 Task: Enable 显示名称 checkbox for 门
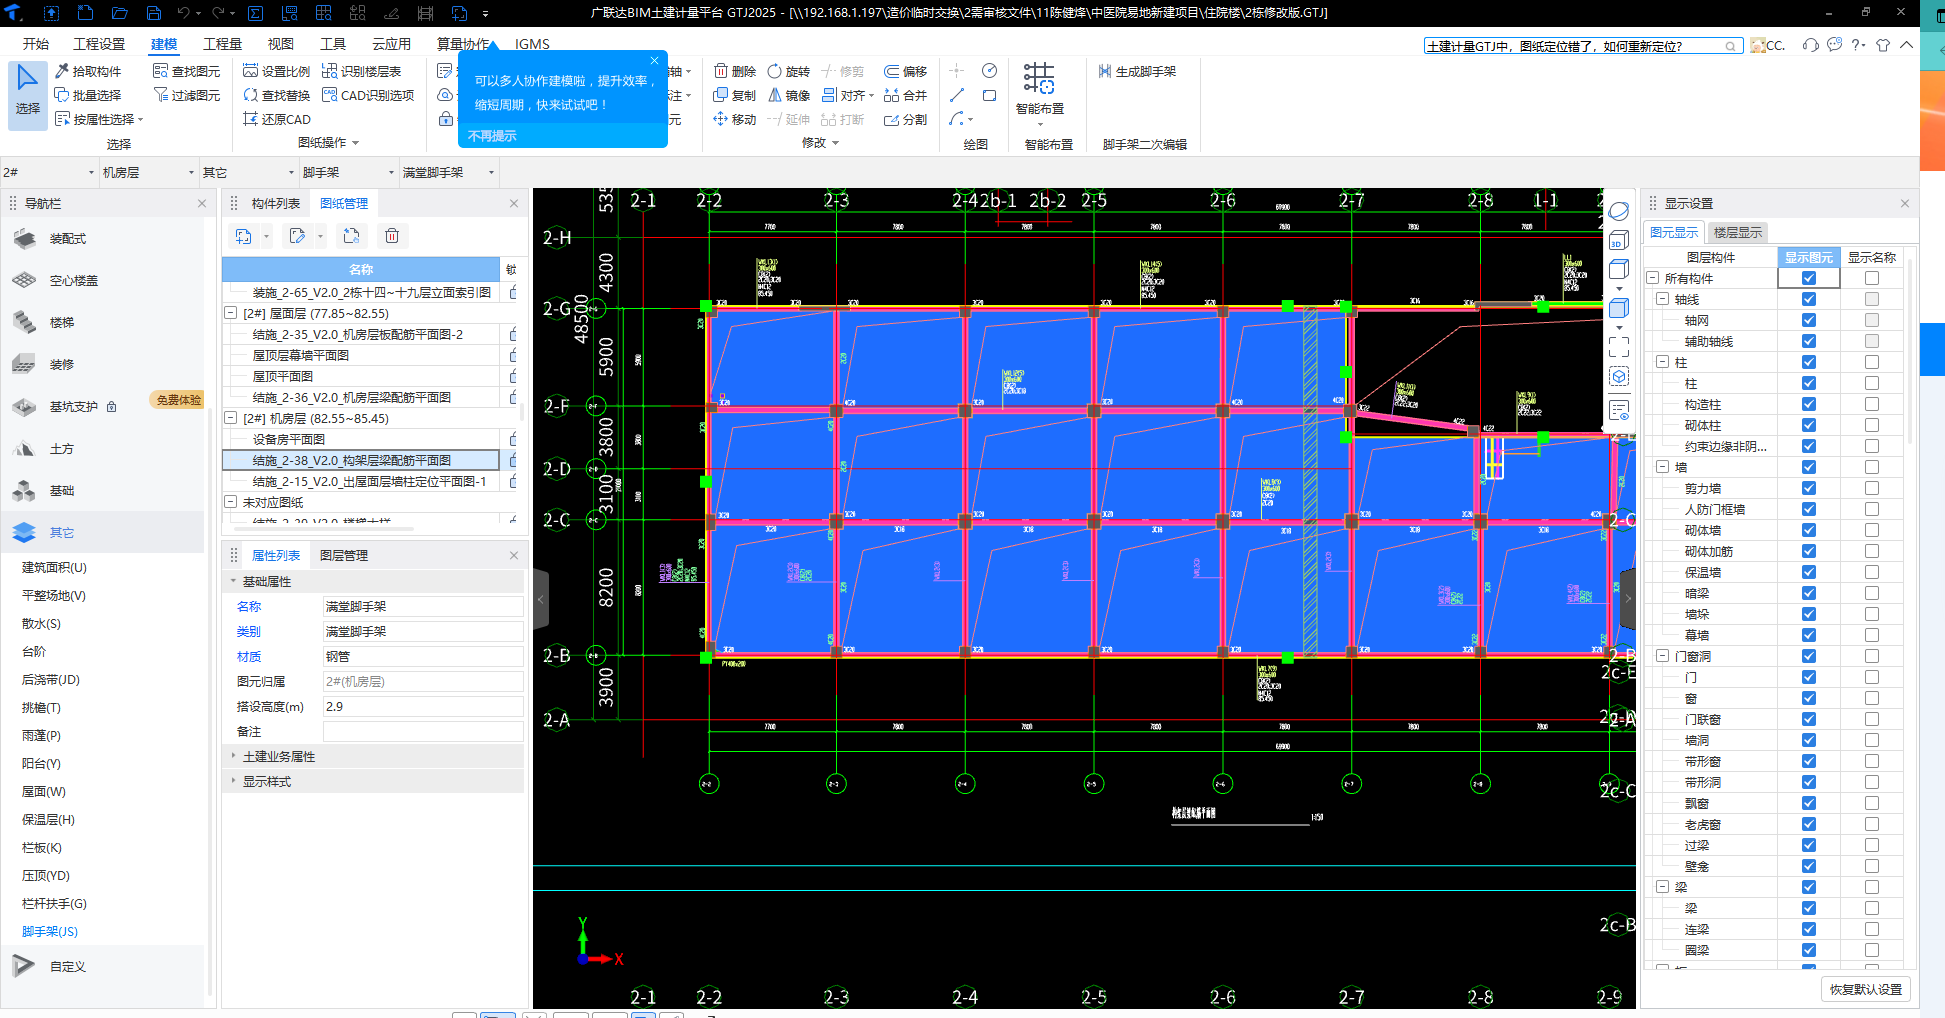[x=1872, y=677]
